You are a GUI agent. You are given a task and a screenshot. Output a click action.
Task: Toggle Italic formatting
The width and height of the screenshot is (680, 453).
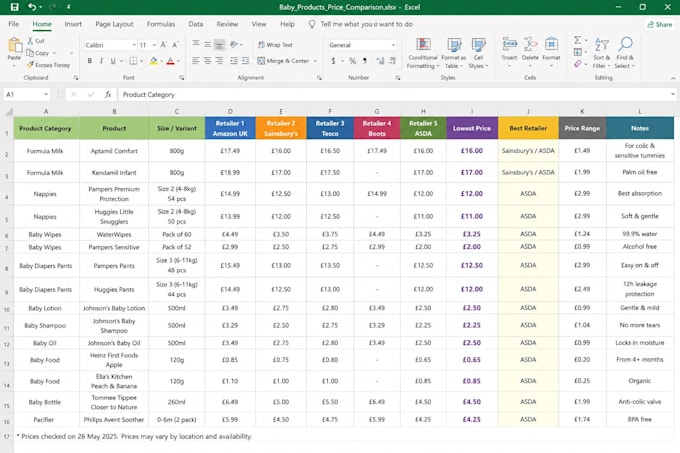(101, 61)
